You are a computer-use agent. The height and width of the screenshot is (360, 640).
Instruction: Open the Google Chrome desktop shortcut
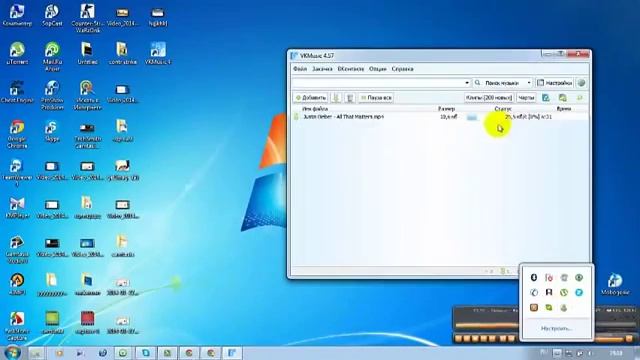tap(17, 133)
